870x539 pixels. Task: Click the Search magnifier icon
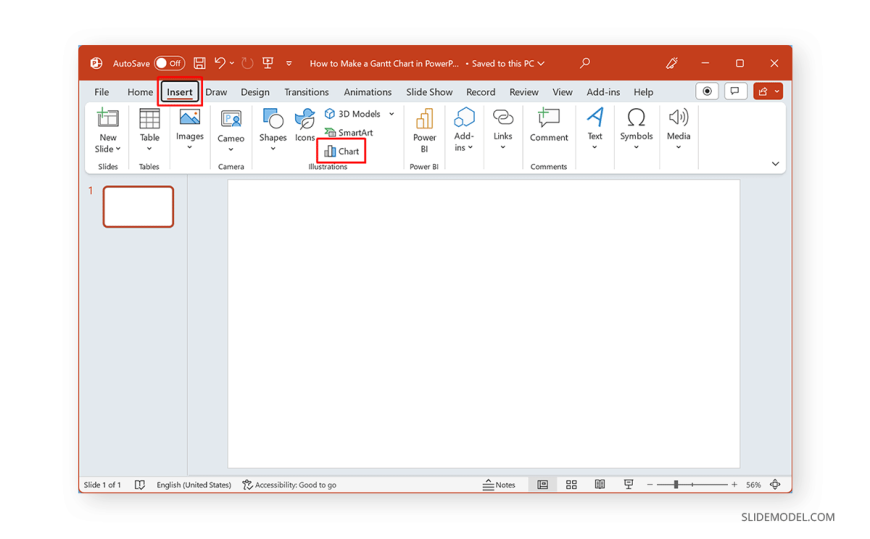coord(585,63)
